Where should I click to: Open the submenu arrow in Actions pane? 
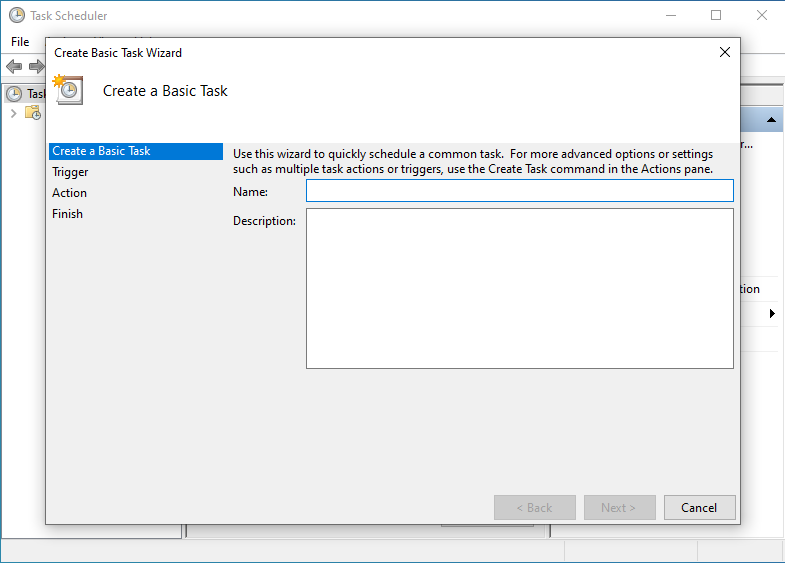click(772, 313)
